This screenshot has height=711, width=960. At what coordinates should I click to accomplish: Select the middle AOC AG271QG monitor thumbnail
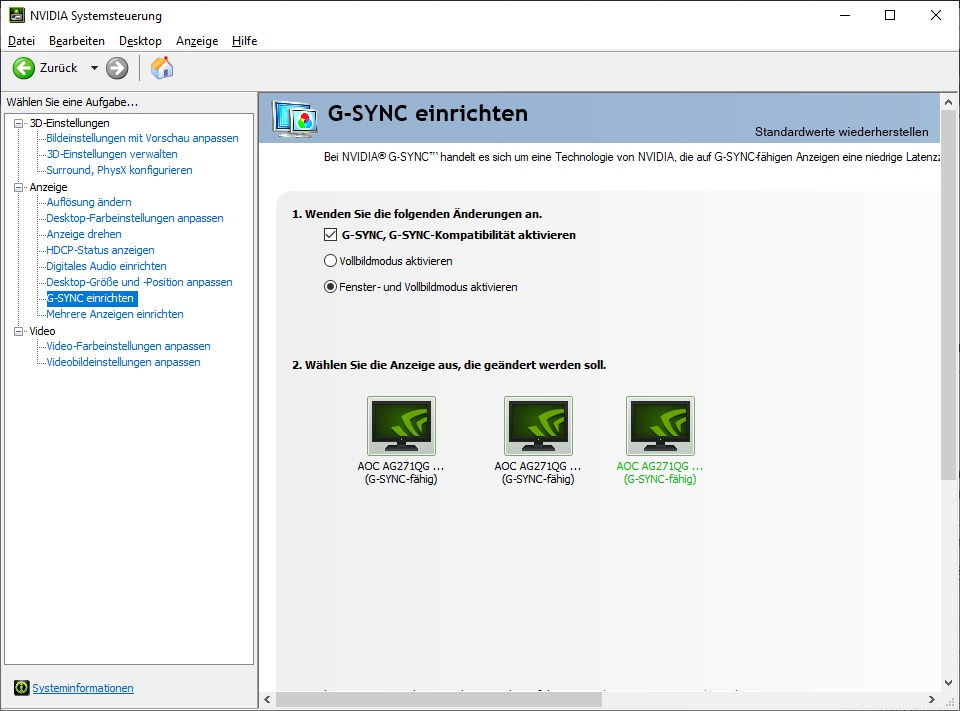(x=538, y=426)
